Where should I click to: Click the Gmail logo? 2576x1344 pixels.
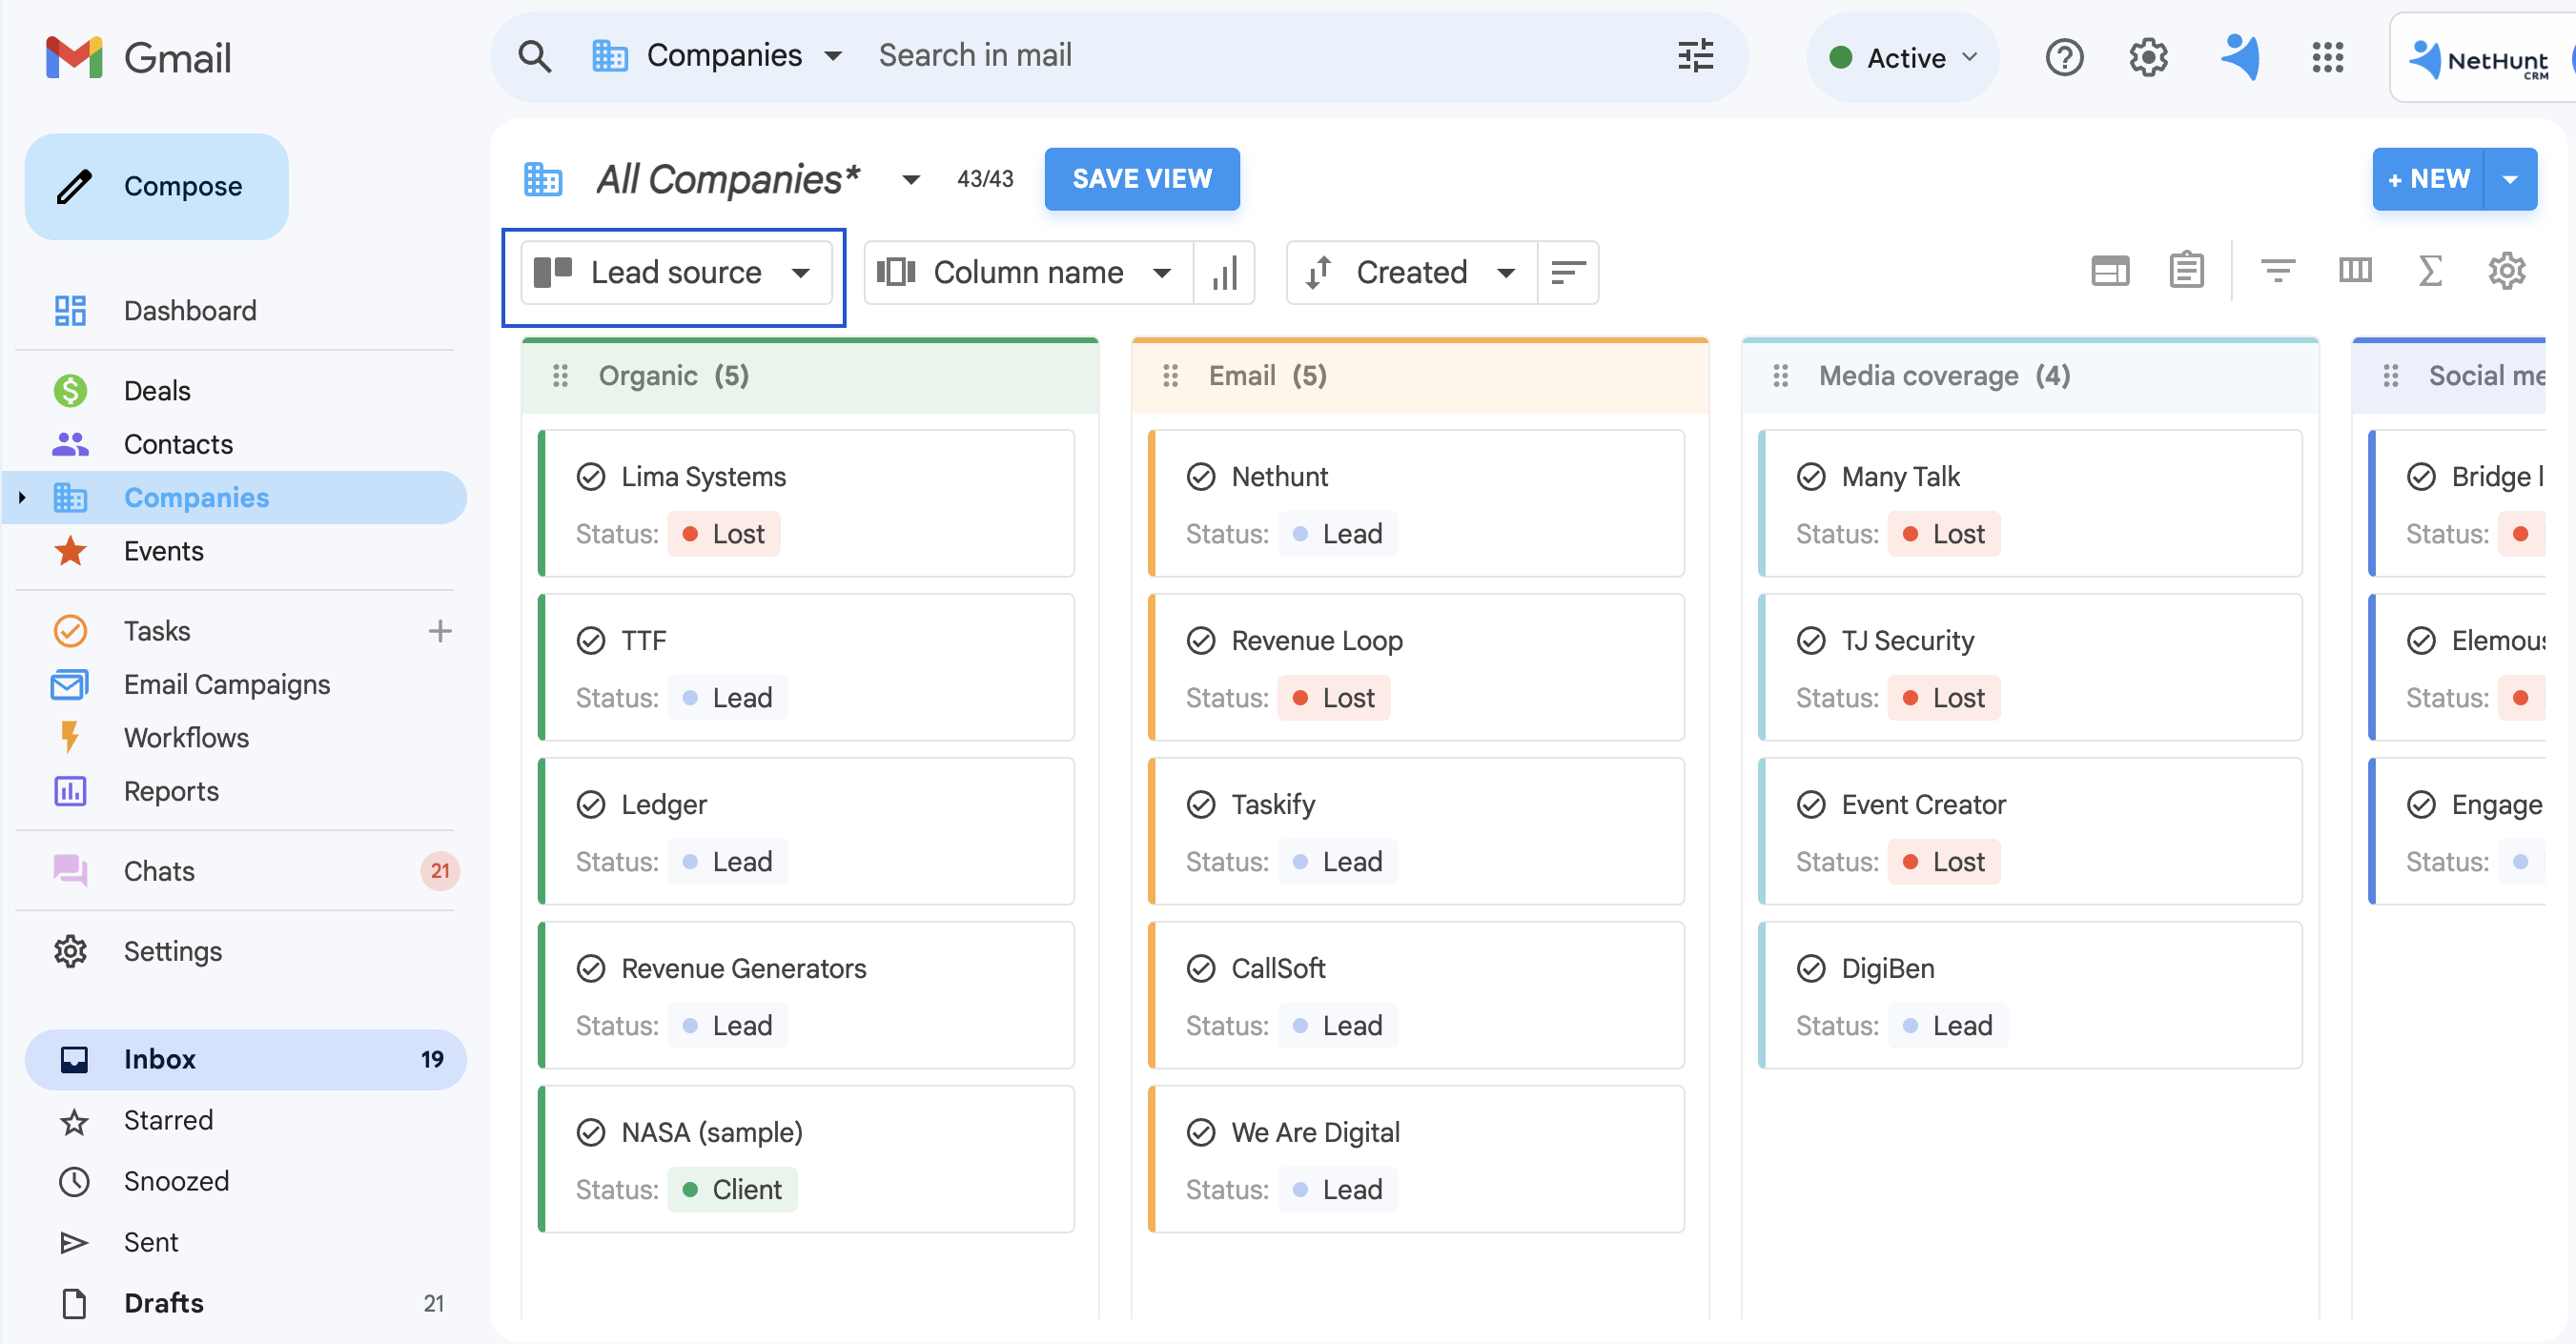click(138, 58)
